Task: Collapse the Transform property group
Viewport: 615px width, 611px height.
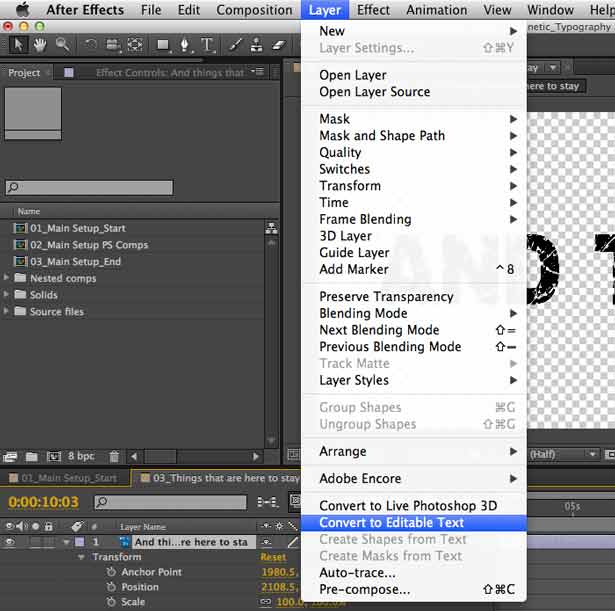Action: (x=81, y=557)
